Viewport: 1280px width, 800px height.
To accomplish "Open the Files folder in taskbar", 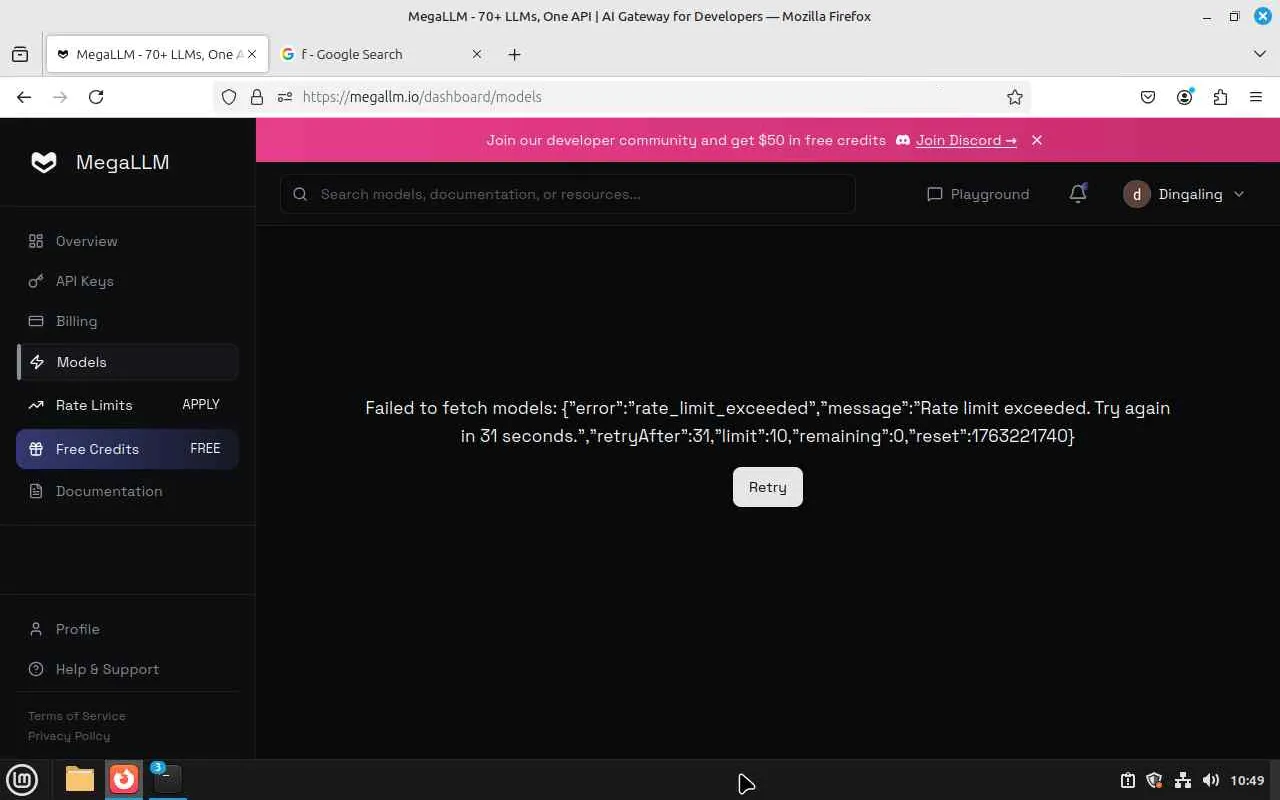I will pyautogui.click(x=80, y=779).
